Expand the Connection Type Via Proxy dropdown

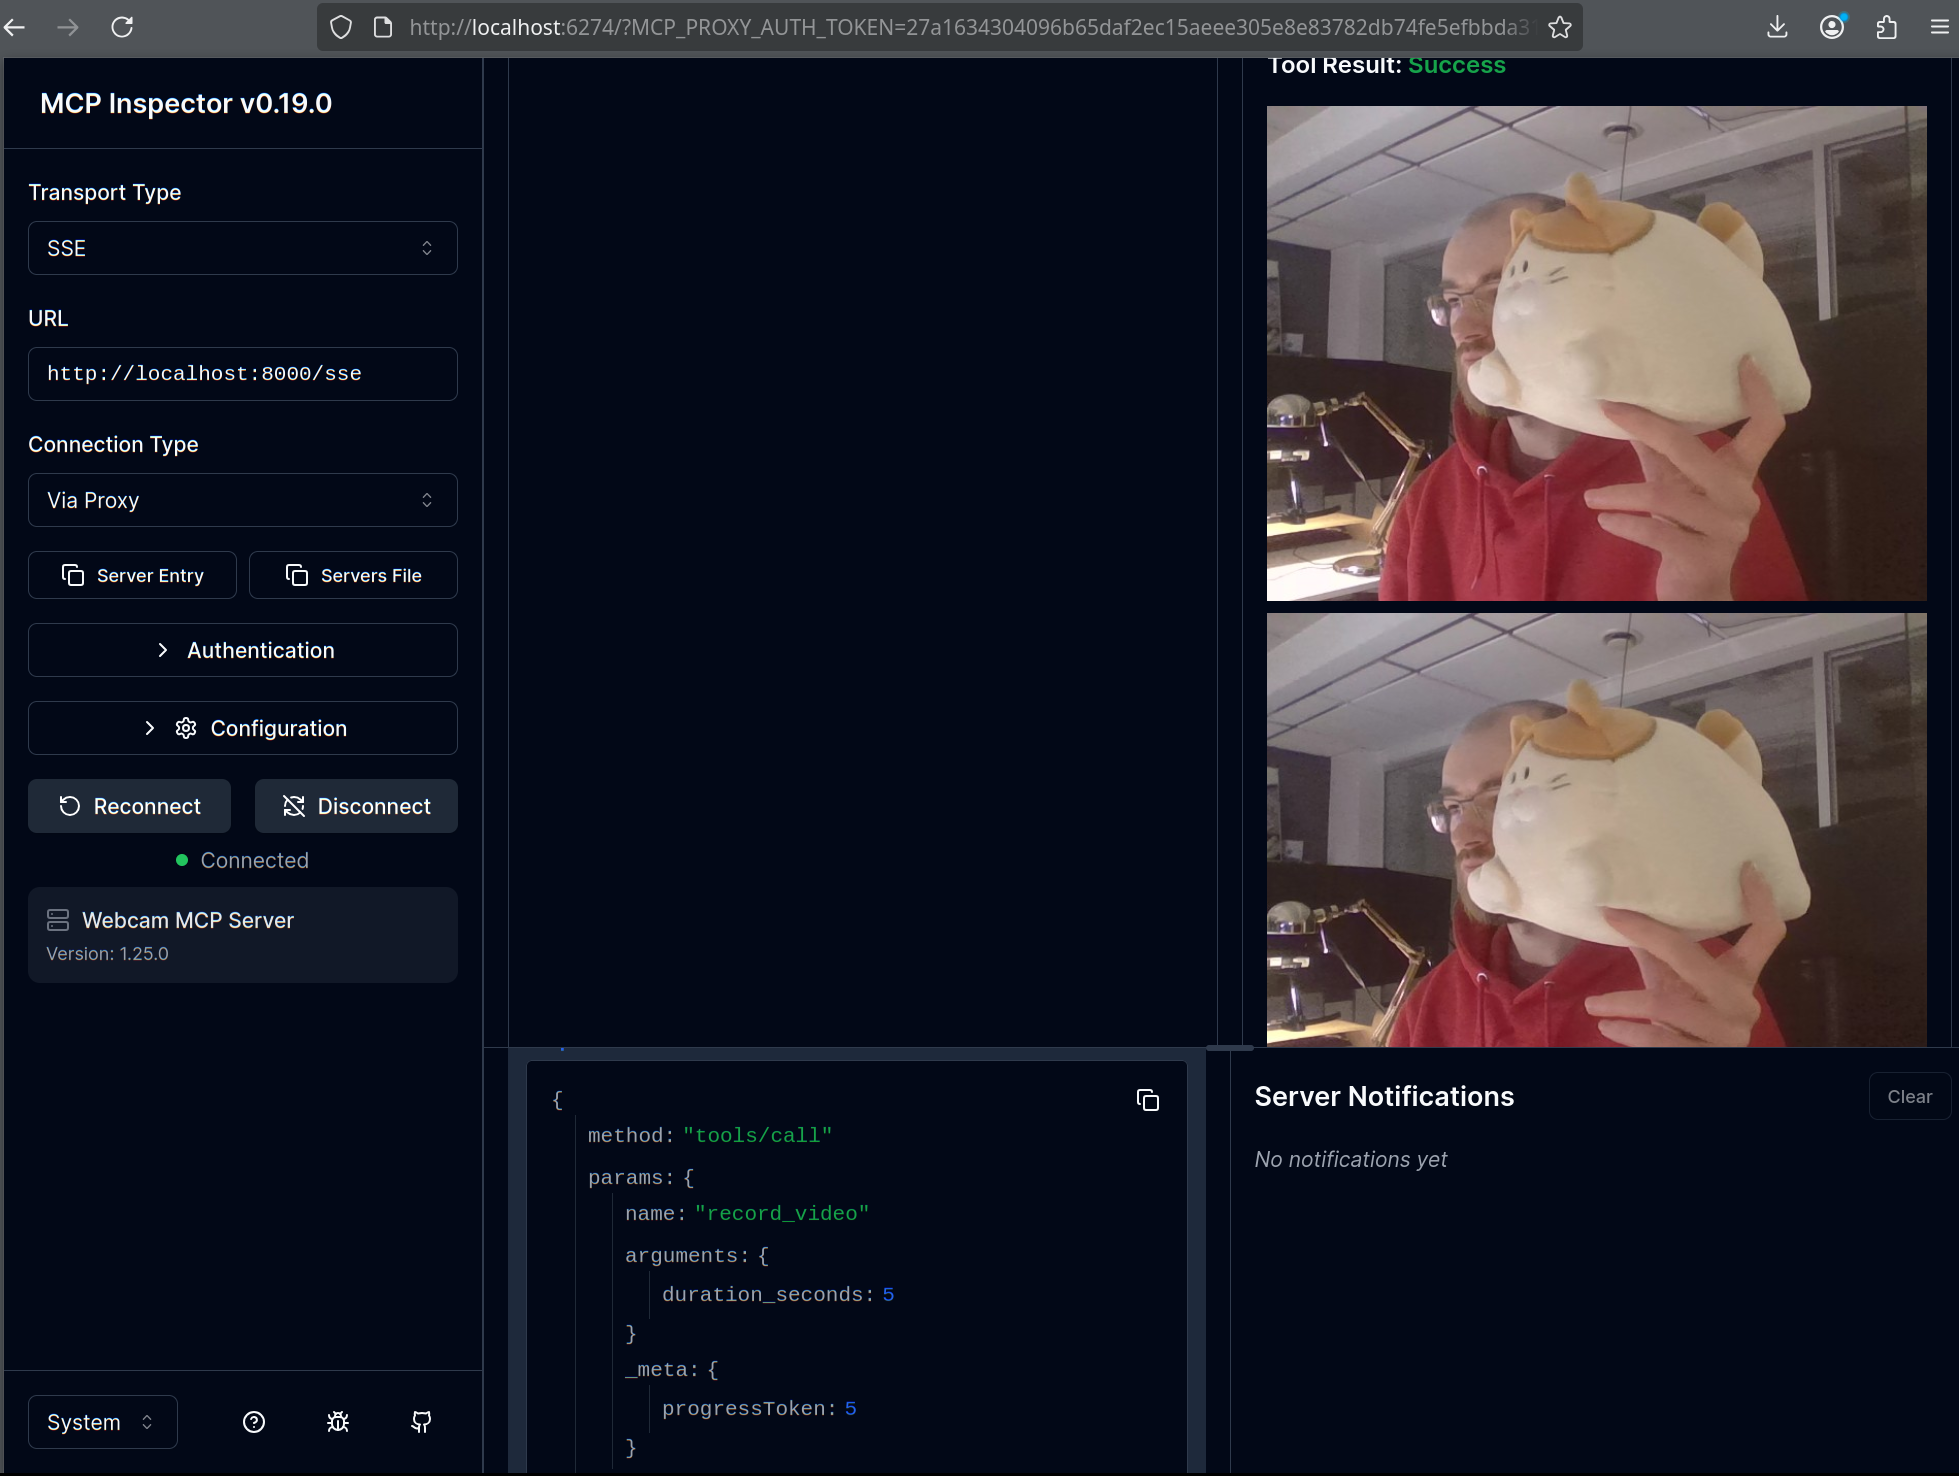coord(242,500)
